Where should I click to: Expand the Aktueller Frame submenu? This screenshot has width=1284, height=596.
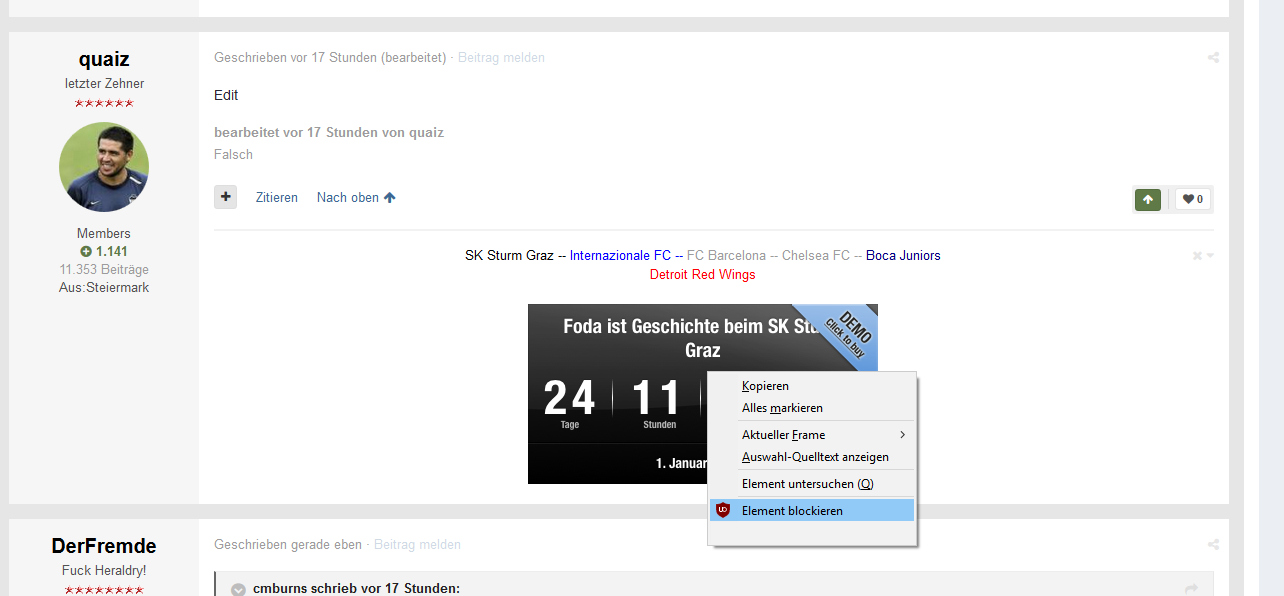(812, 435)
